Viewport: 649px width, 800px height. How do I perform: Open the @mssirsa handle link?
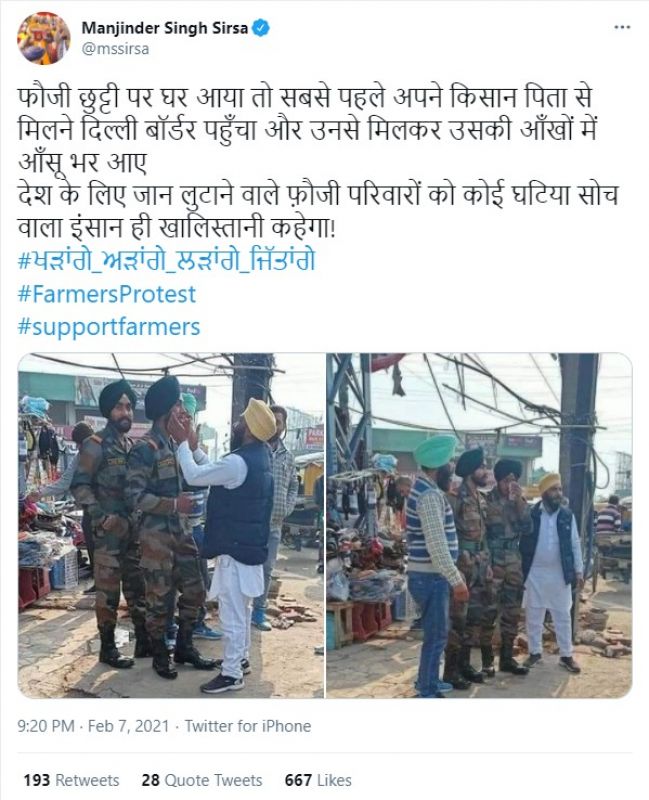coord(115,49)
